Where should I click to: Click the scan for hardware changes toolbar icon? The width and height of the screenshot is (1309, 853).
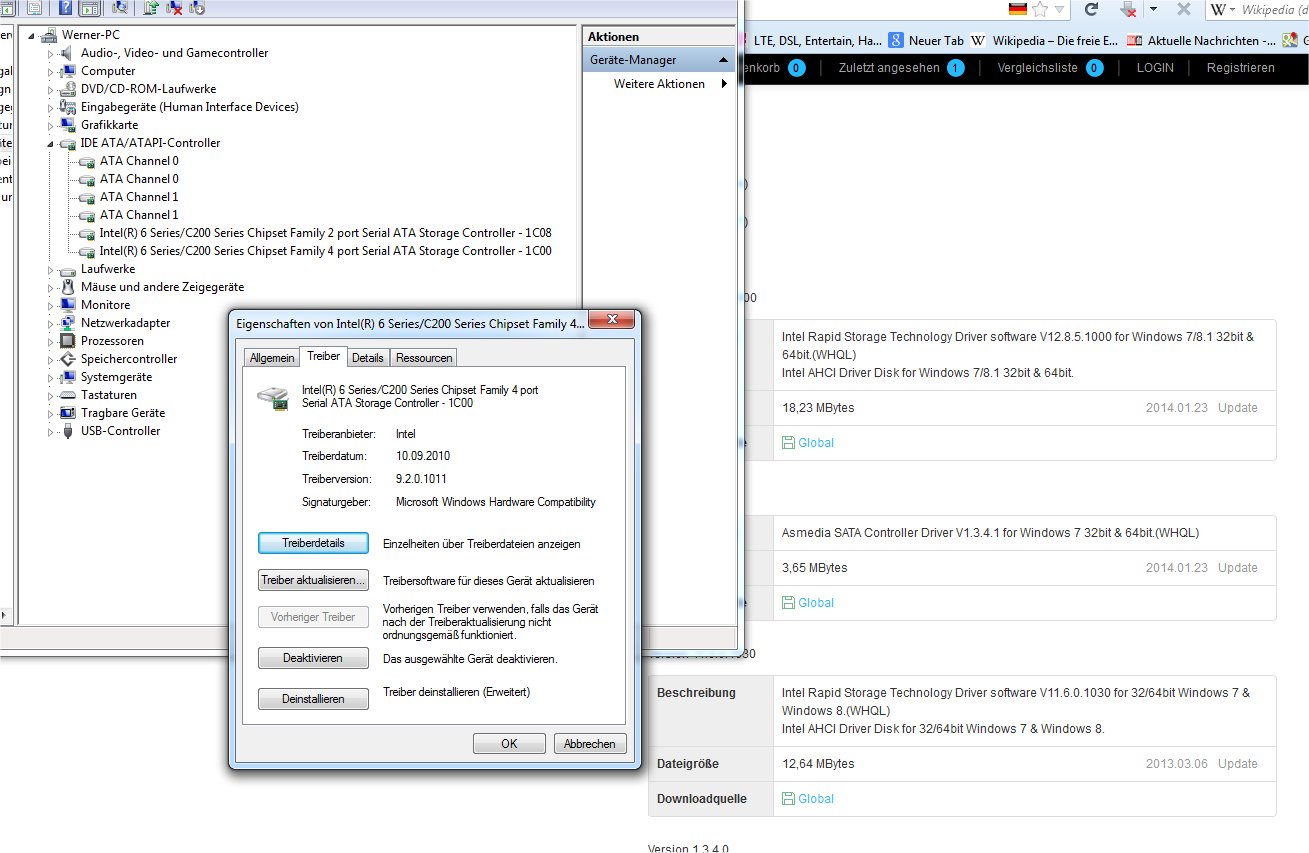(121, 8)
